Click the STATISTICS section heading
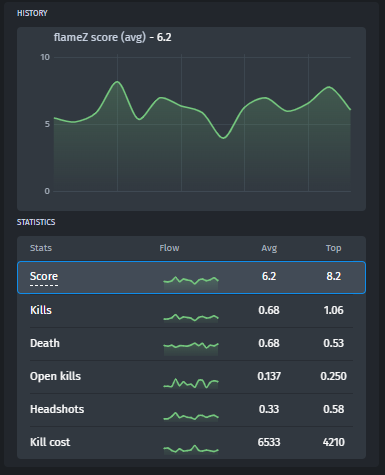The height and width of the screenshot is (475, 385). point(36,222)
